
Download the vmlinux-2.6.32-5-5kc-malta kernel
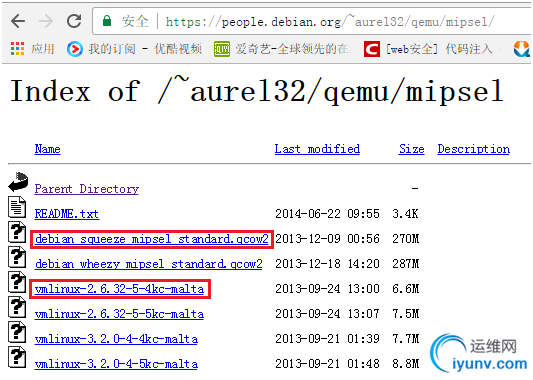pos(119,314)
